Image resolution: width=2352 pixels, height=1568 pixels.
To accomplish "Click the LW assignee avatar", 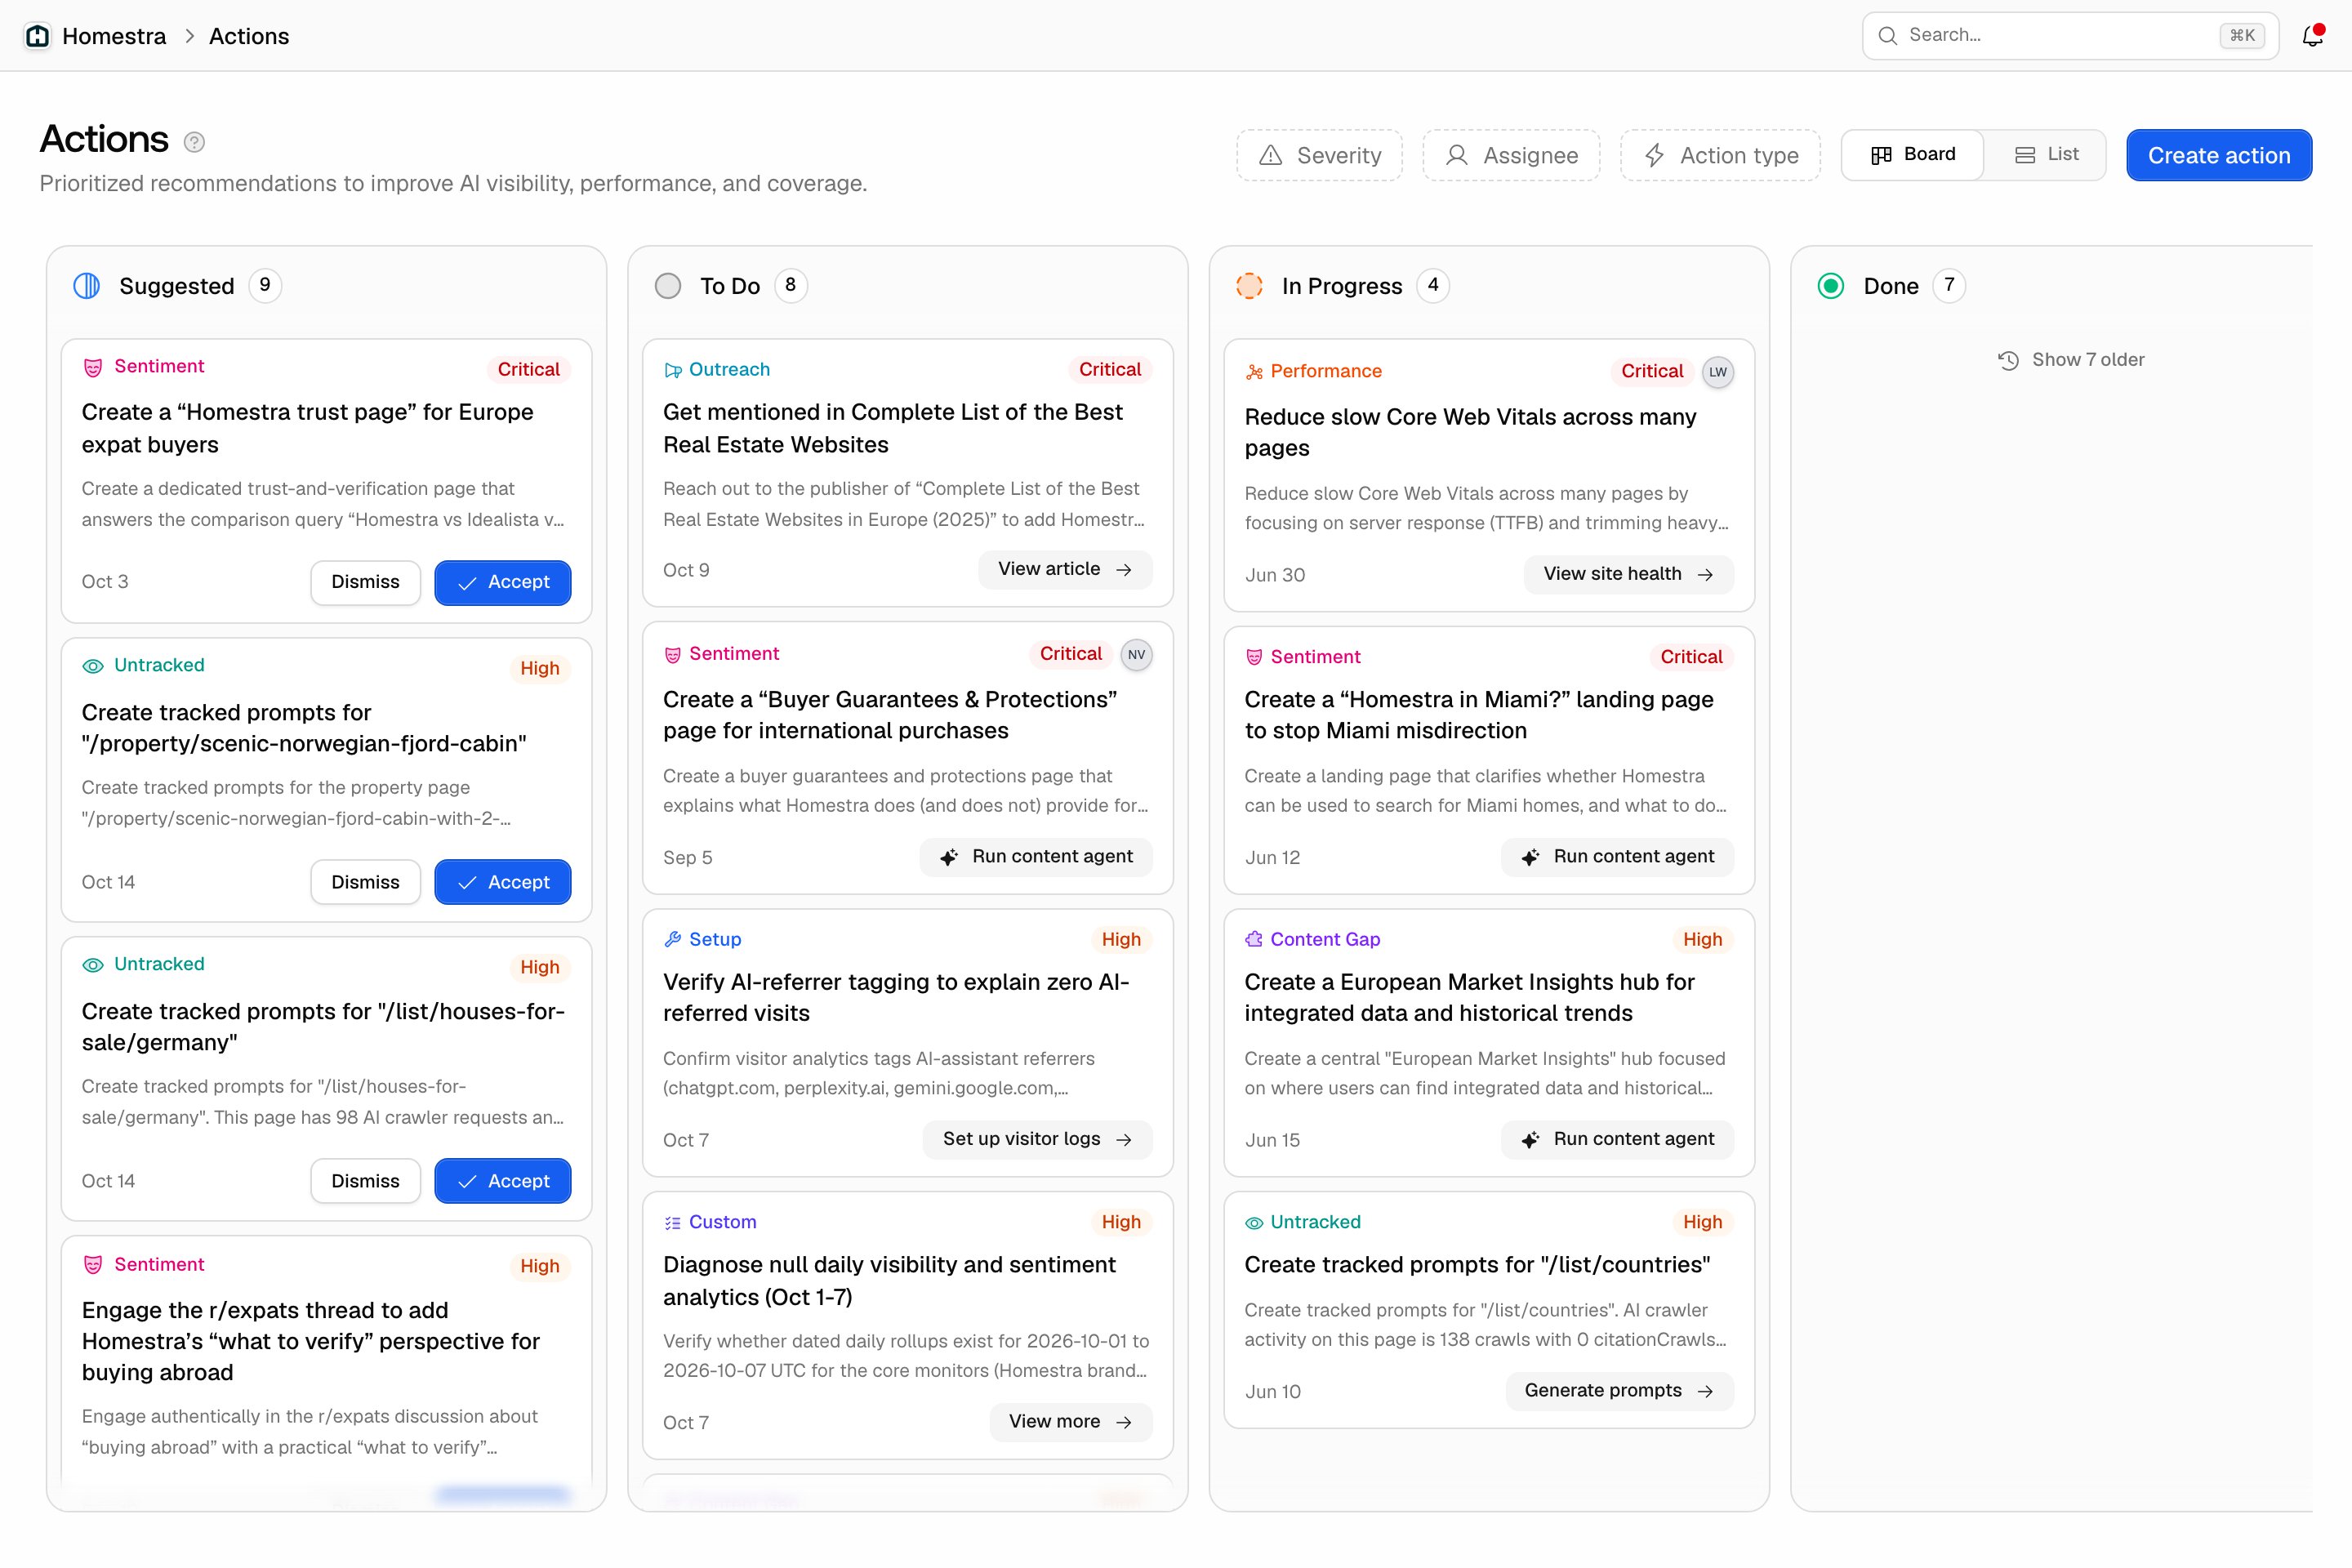I will pyautogui.click(x=1718, y=372).
